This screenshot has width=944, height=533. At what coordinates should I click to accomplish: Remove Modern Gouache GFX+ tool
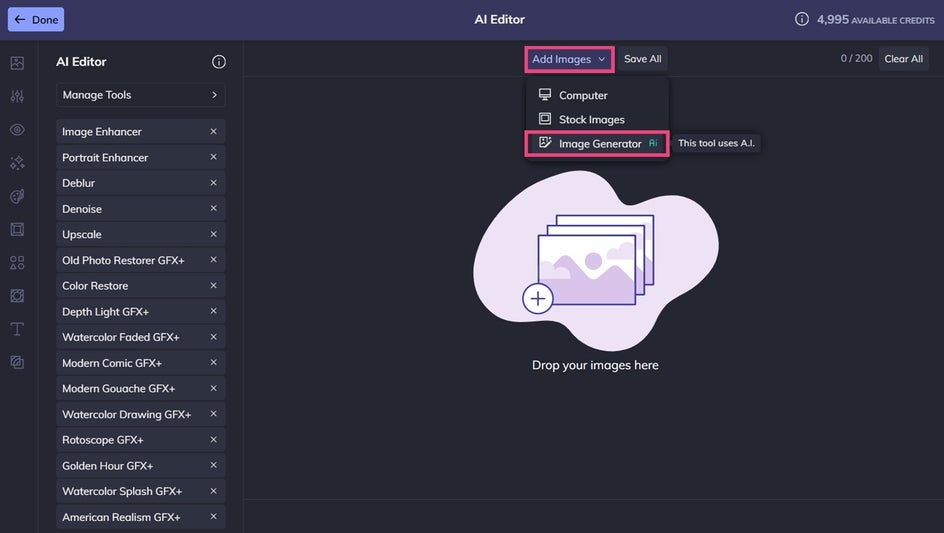pyautogui.click(x=213, y=388)
